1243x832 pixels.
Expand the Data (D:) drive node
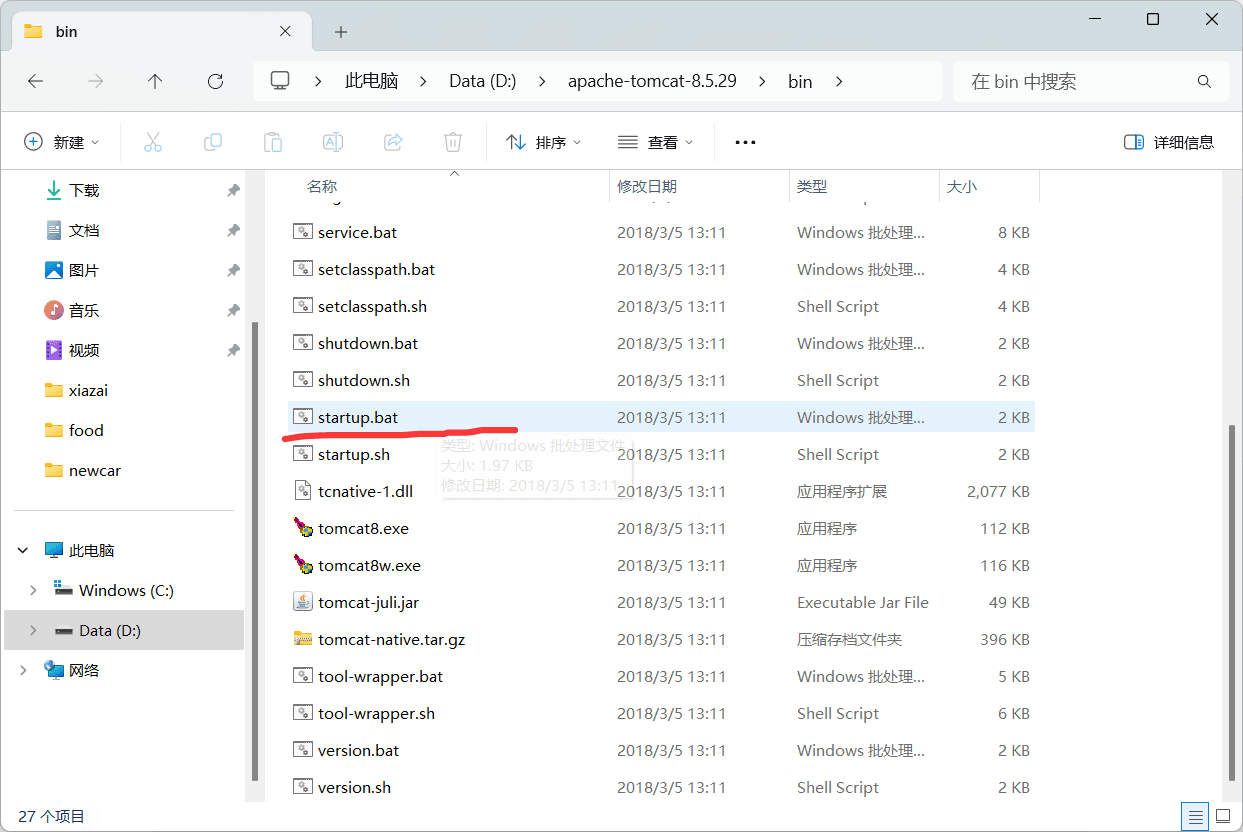coord(33,630)
